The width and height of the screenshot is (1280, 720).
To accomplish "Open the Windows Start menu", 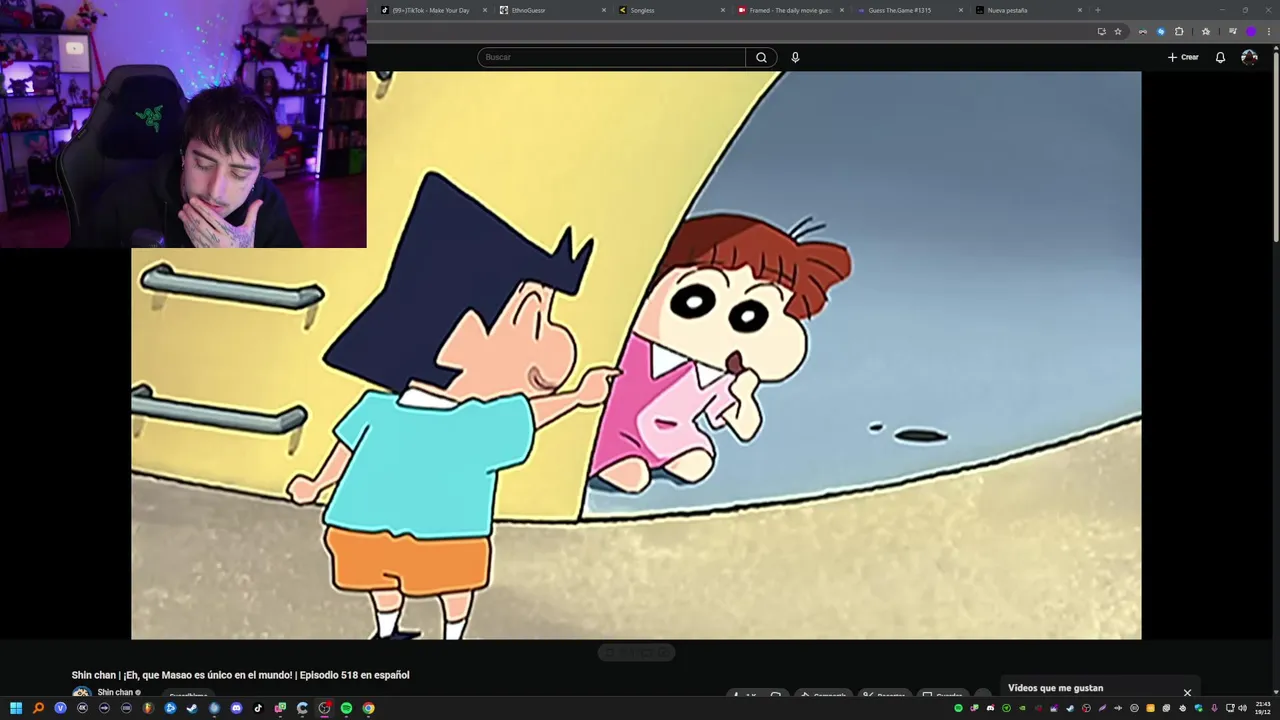I will (x=16, y=708).
